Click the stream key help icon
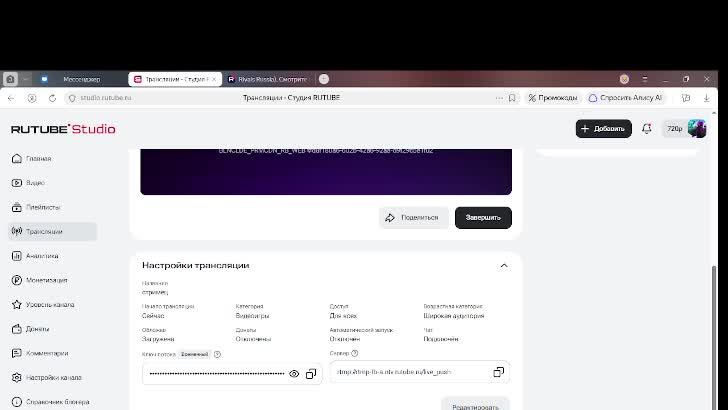This screenshot has width=728, height=410. pyautogui.click(x=218, y=354)
